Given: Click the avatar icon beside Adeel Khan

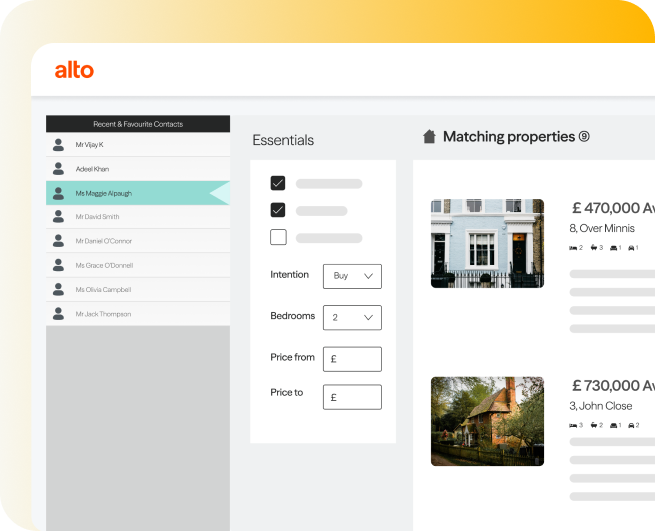Looking at the screenshot, I should (58, 169).
